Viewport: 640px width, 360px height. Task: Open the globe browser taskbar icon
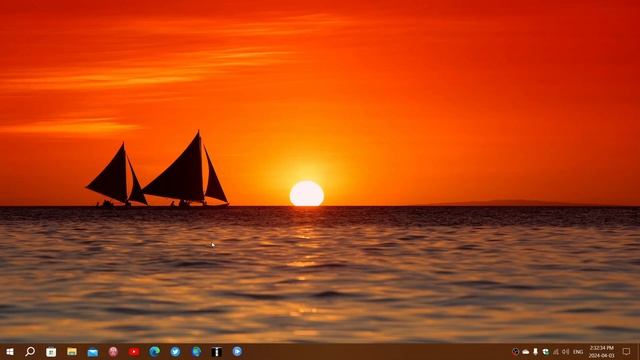coord(196,351)
